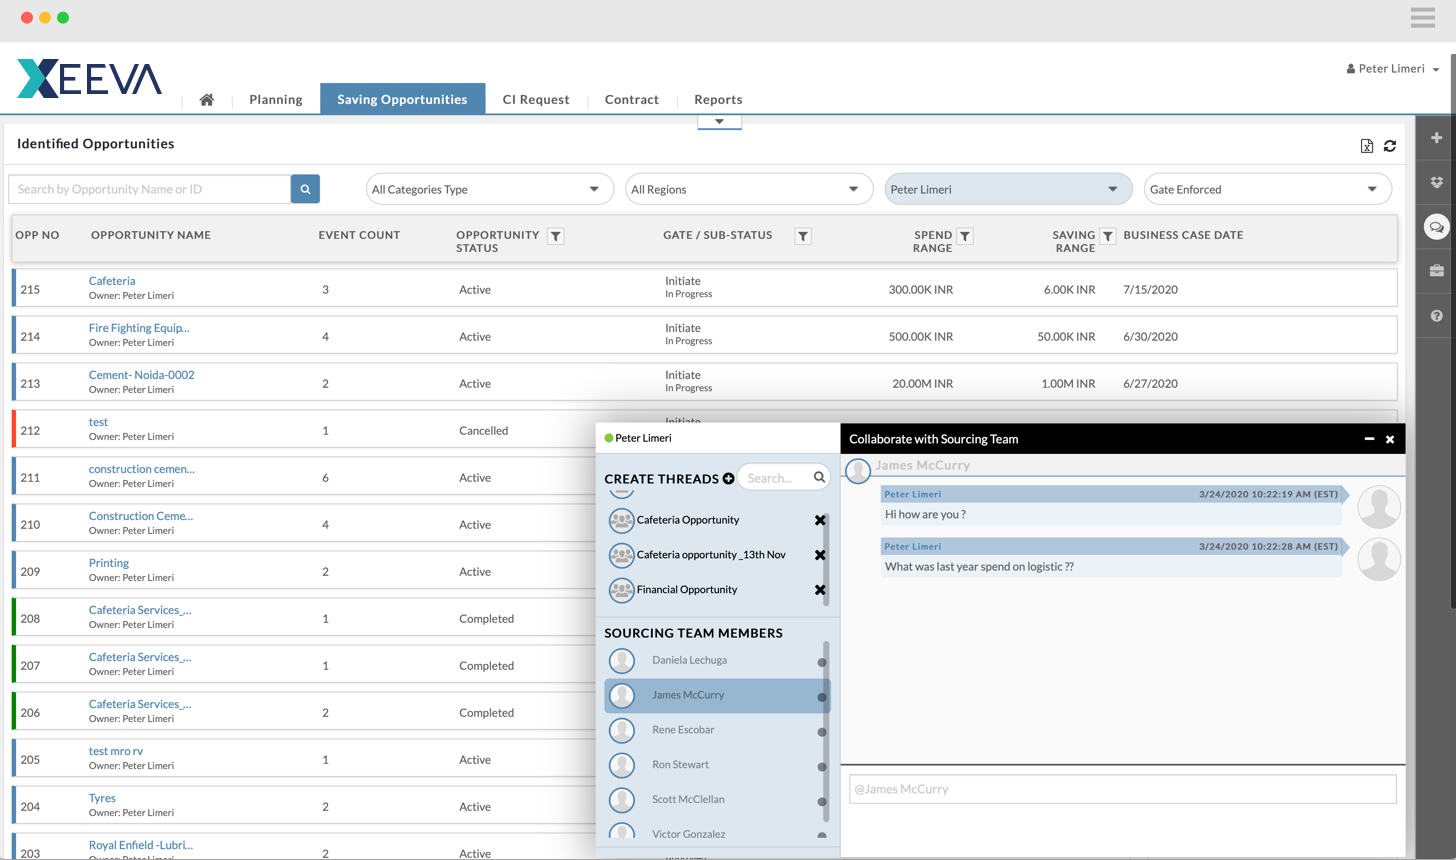Image resolution: width=1456 pixels, height=860 pixels.
Task: Open the test mro rv opportunity
Action: (x=116, y=751)
